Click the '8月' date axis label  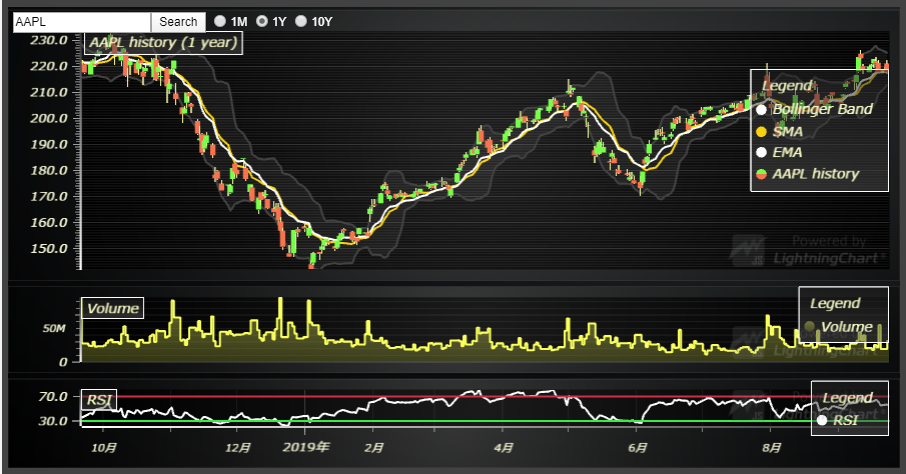point(771,448)
